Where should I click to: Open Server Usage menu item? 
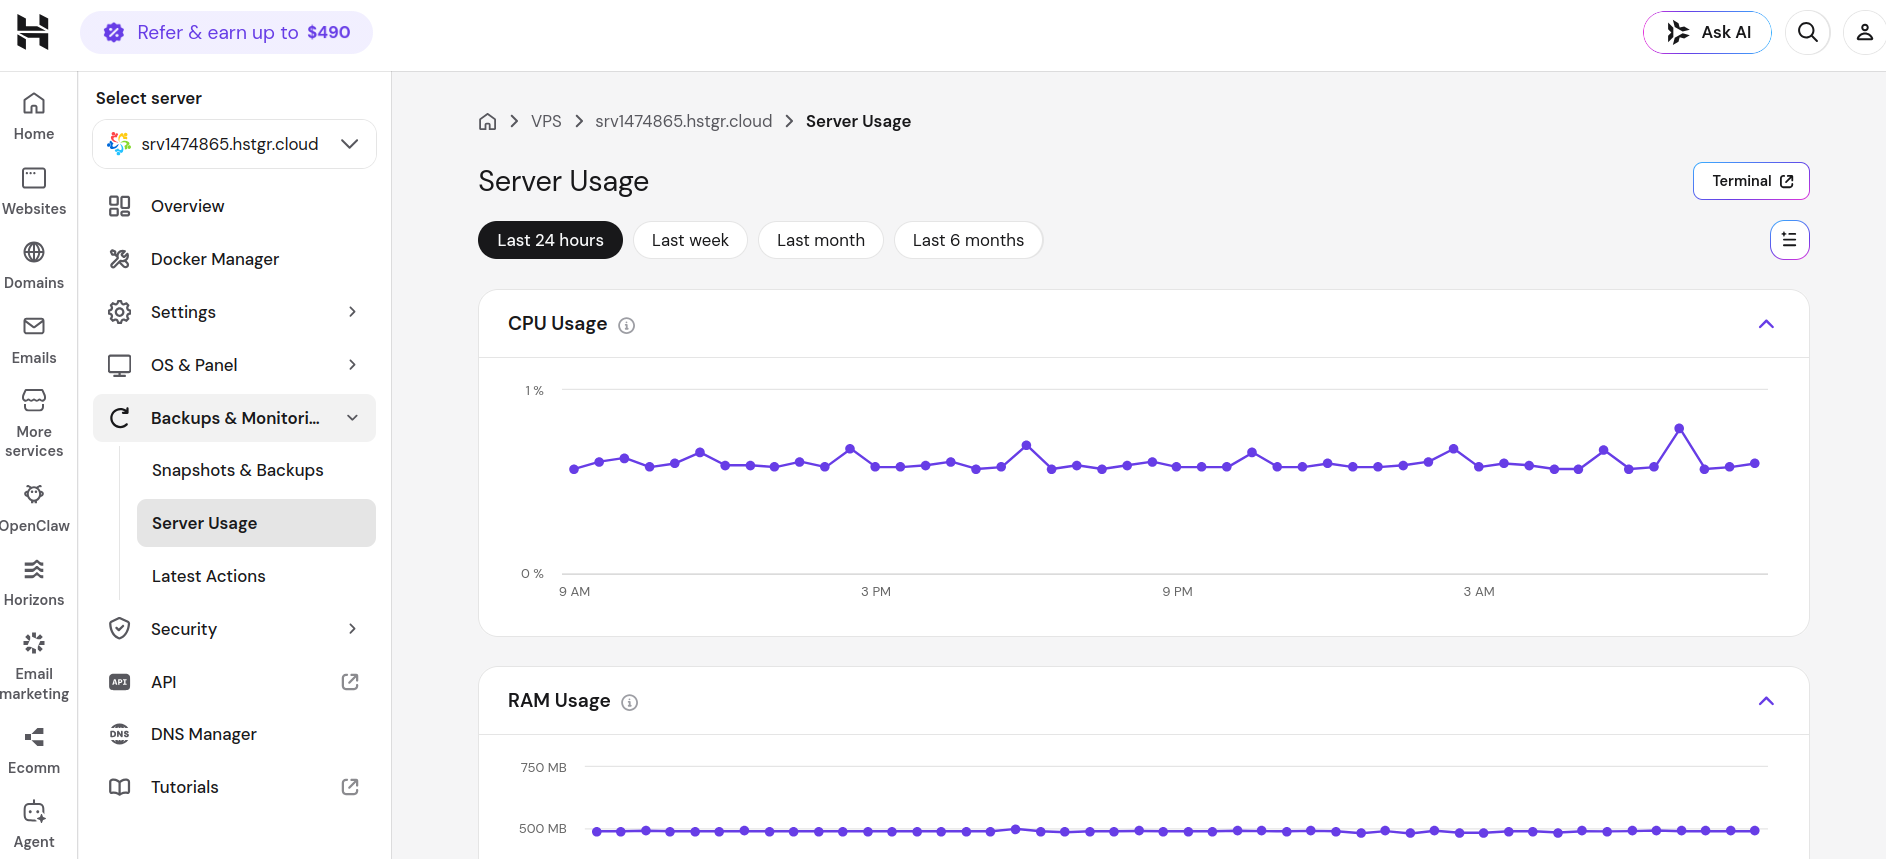256,523
